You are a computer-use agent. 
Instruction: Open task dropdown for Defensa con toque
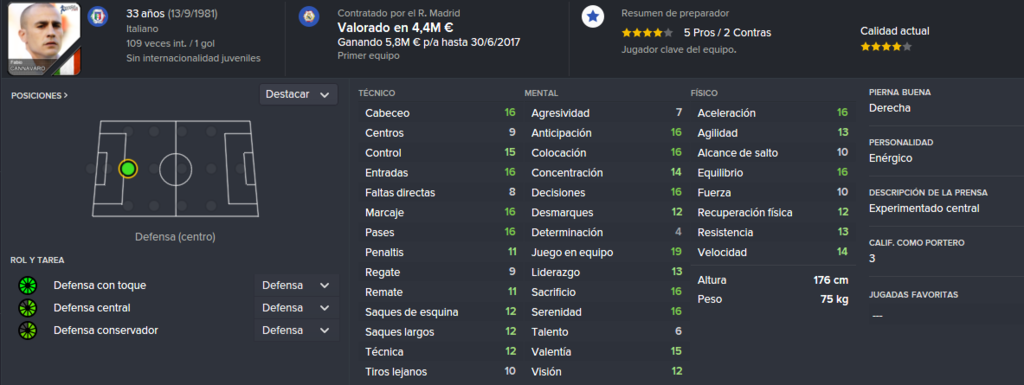pyautogui.click(x=296, y=286)
